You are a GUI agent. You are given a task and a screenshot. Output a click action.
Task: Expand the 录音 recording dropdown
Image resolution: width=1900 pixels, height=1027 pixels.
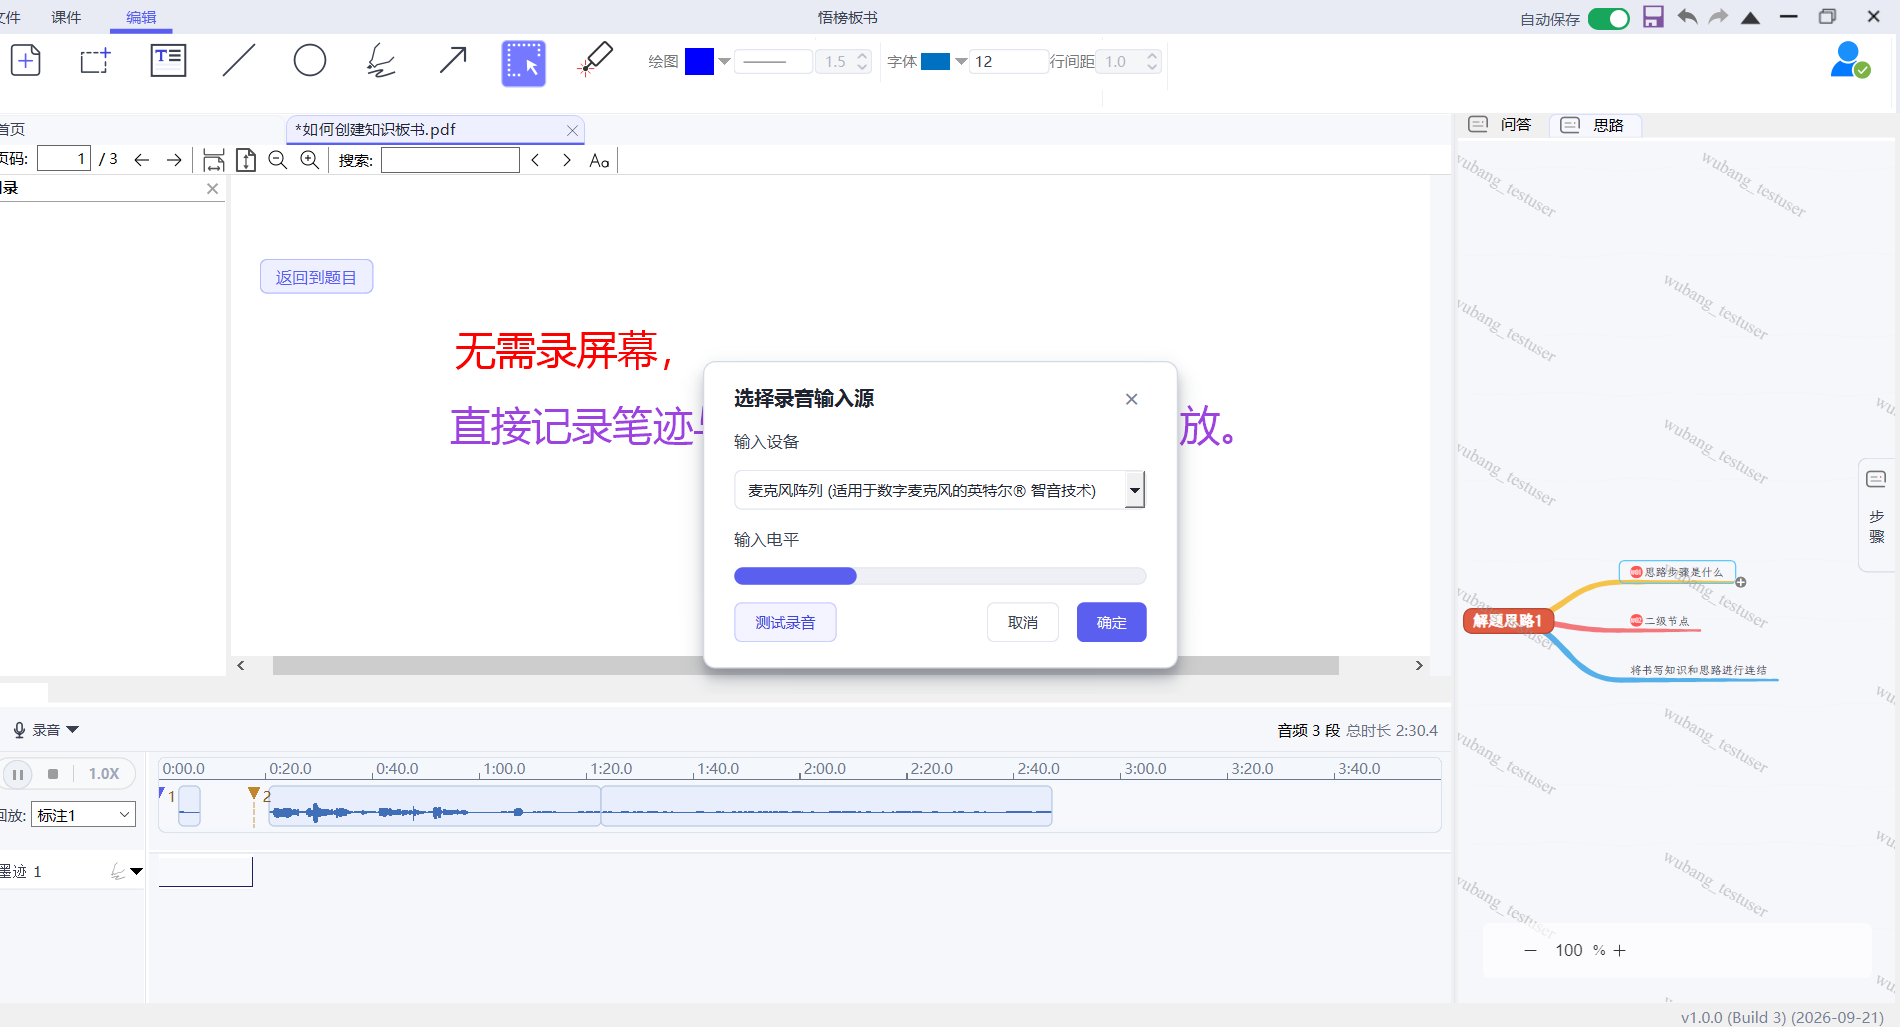pos(72,730)
